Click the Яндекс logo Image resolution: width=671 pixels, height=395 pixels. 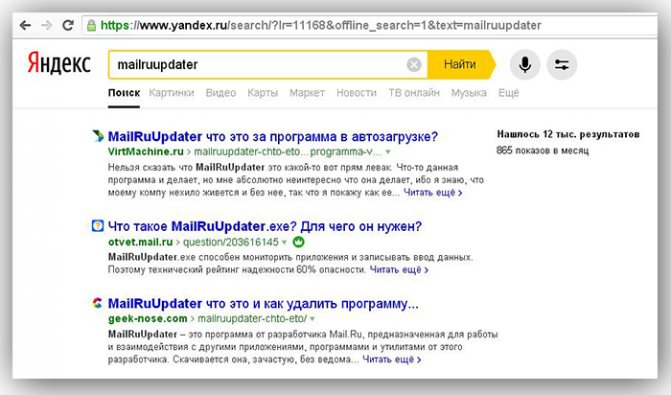pyautogui.click(x=59, y=64)
